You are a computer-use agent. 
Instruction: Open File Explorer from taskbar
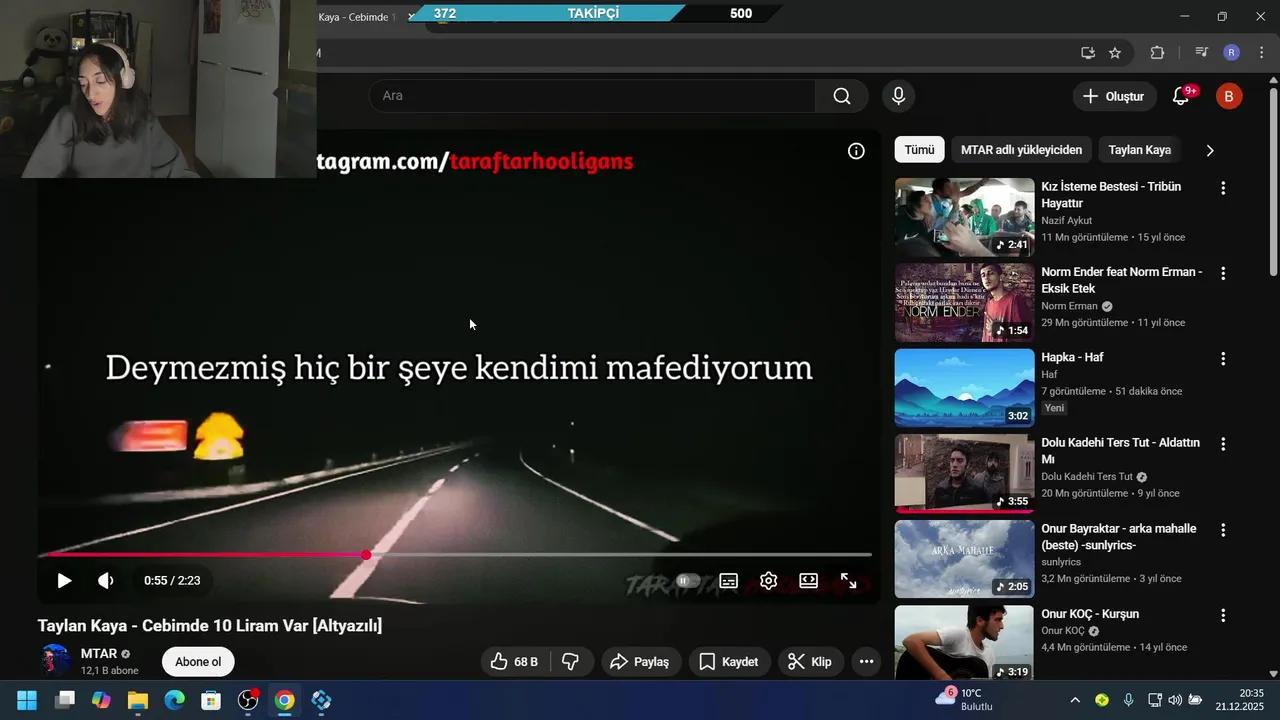tap(137, 700)
